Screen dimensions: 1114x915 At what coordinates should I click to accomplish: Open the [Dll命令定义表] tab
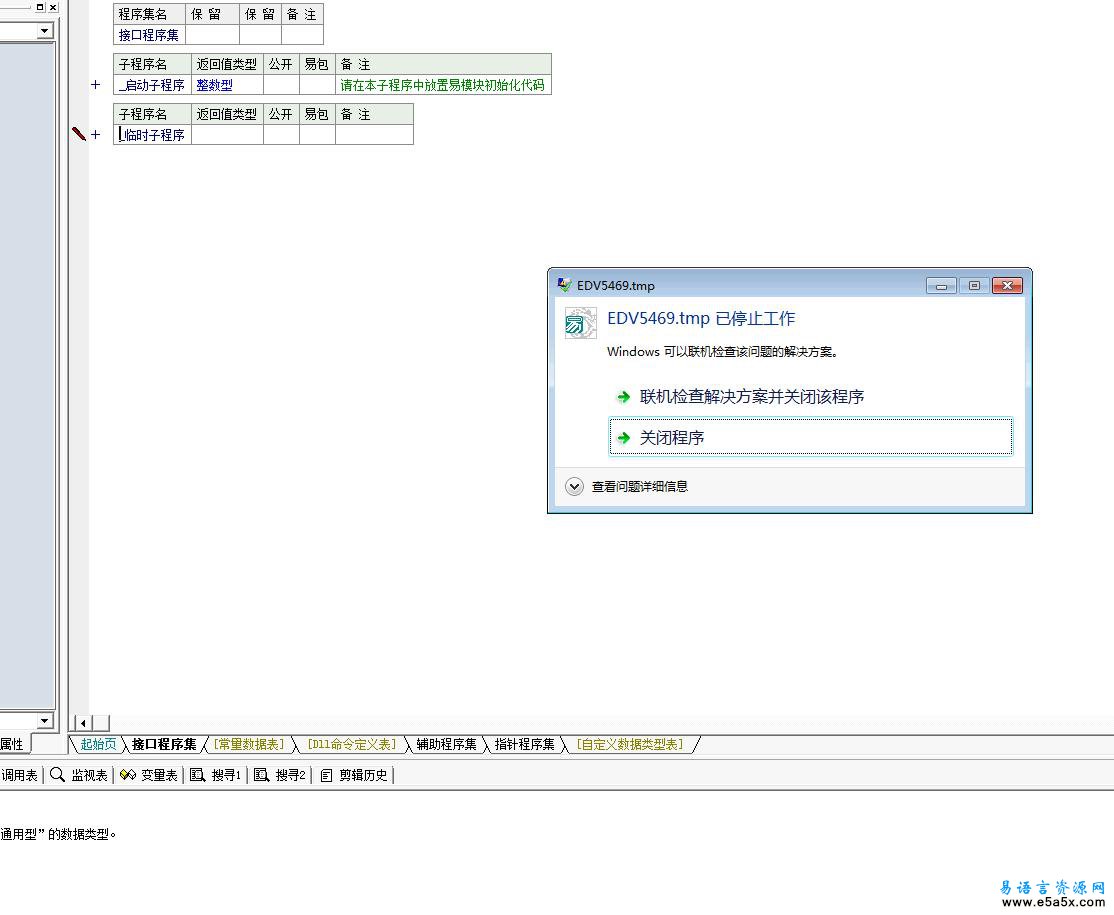pyautogui.click(x=352, y=744)
